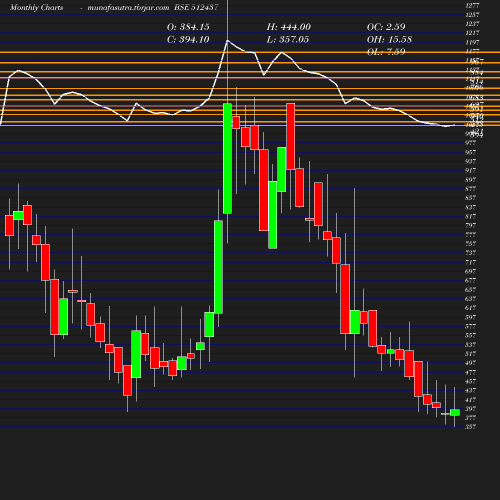
Task: Click the 597 price axis label
Action: [x=470, y=317]
